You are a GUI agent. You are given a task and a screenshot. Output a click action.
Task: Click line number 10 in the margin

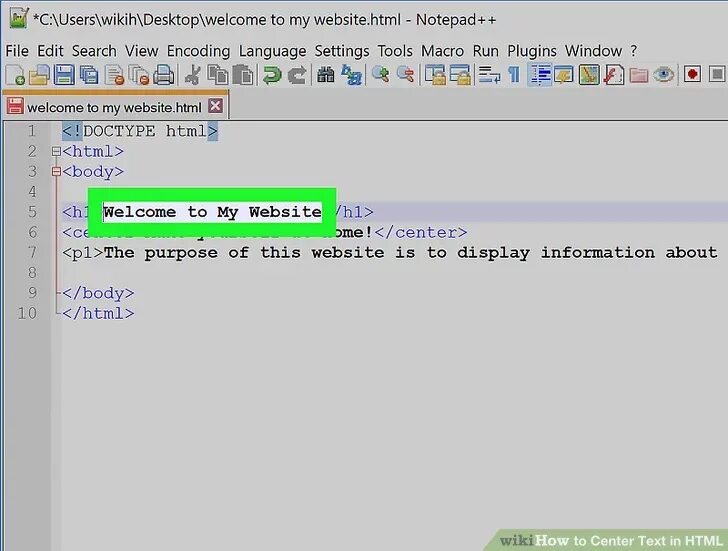[27, 313]
